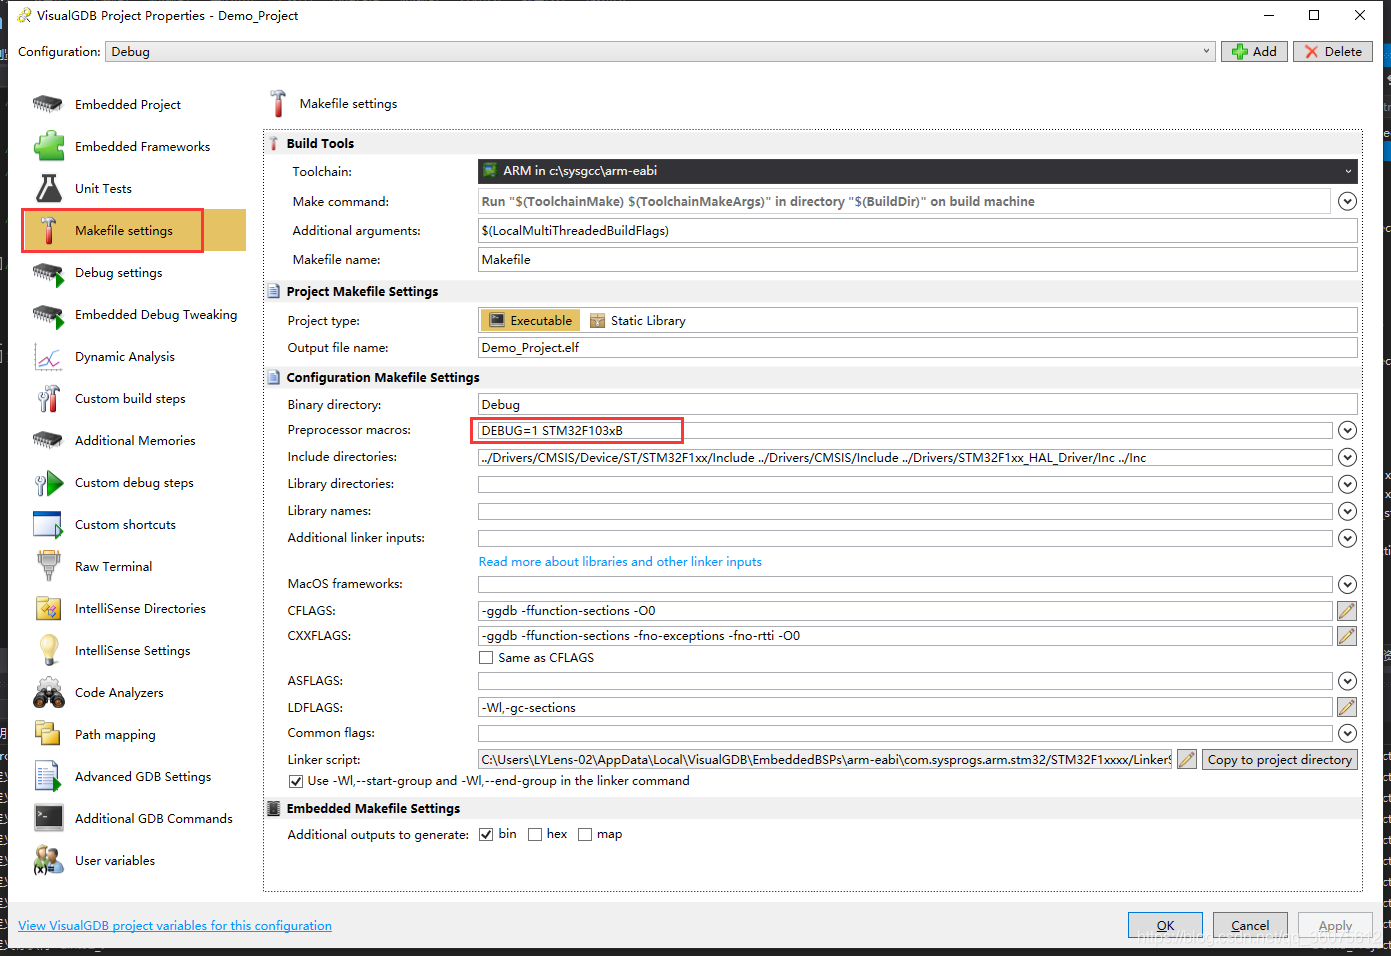Click the IntelliSense Settings lightbulb icon
This screenshot has width=1391, height=956.
[48, 650]
